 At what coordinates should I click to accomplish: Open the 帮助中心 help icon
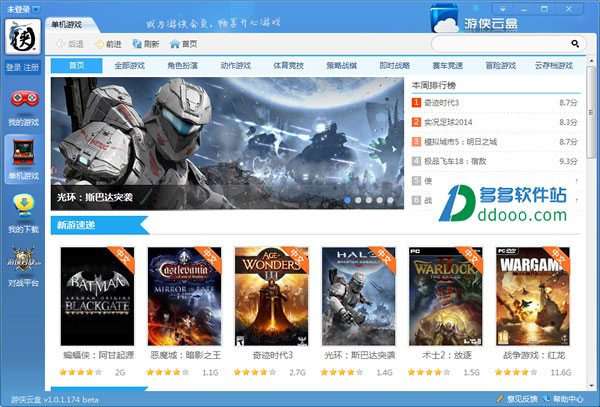[x=547, y=399]
